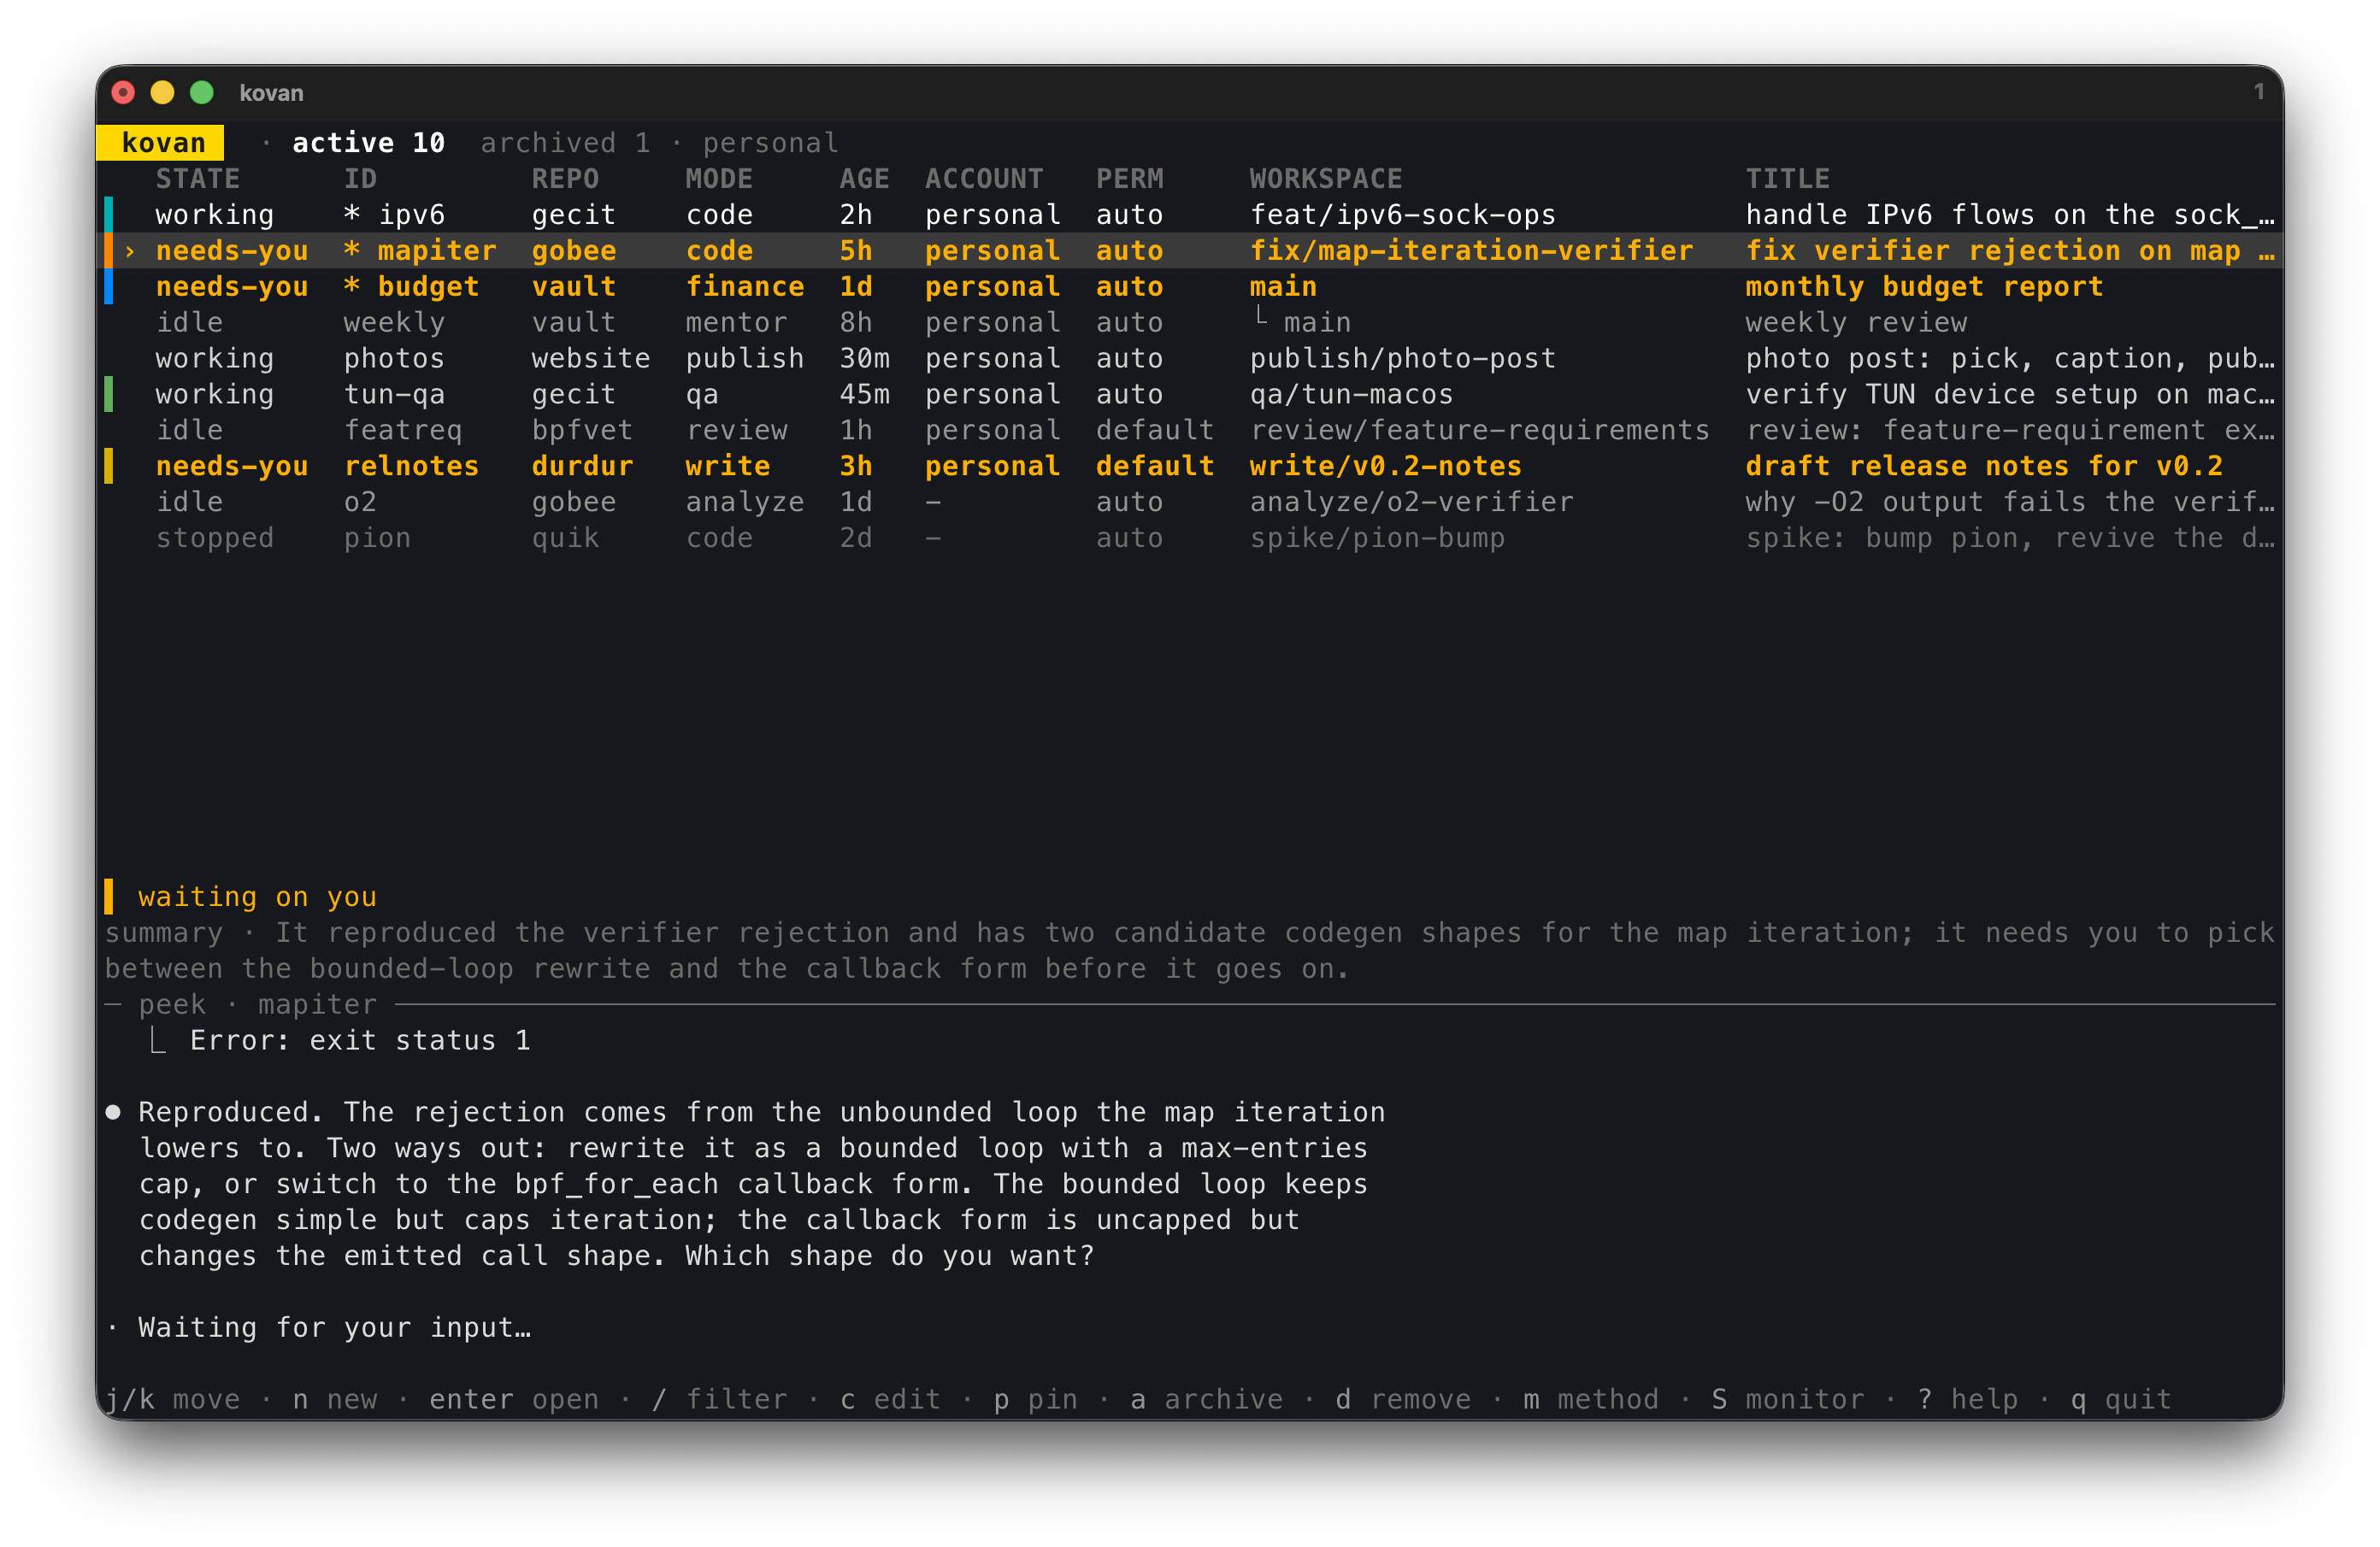Image resolution: width=2380 pixels, height=1547 pixels.
Task: Select the 'weekly' session ID
Action: pyautogui.click(x=394, y=323)
